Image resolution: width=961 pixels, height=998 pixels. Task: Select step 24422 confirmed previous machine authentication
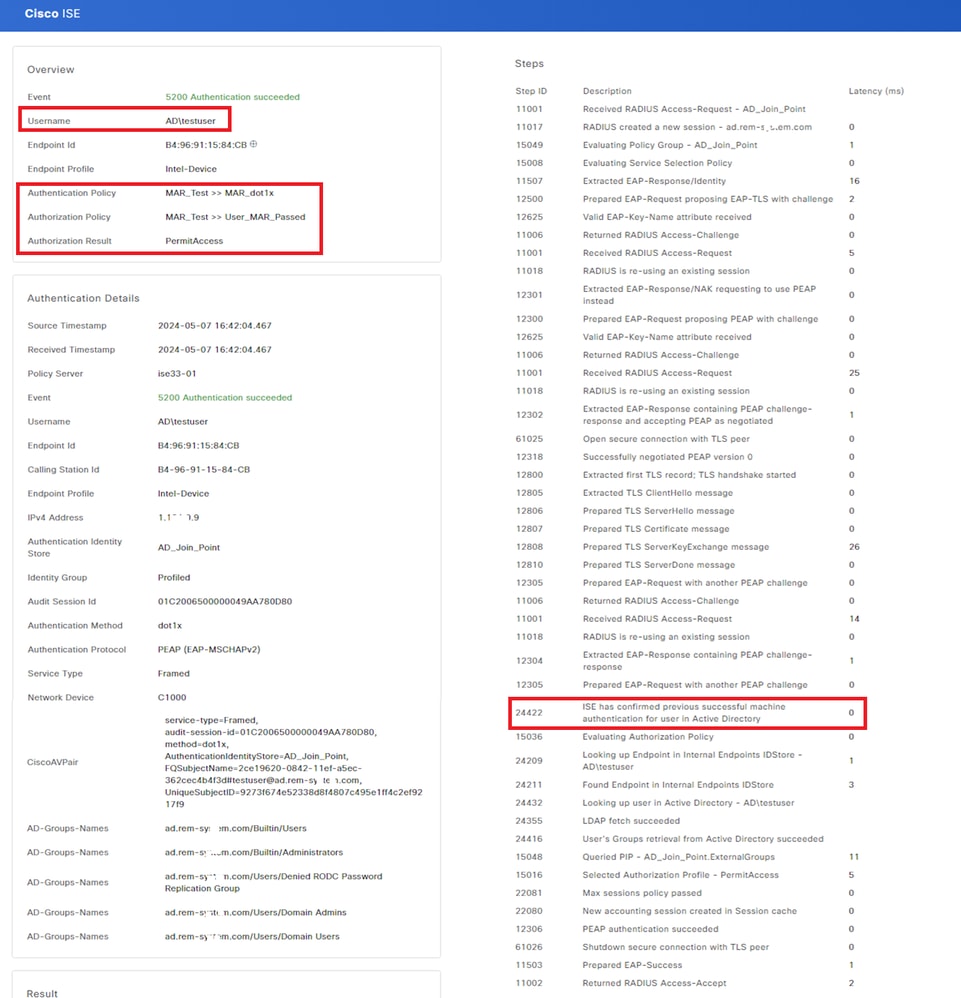pyautogui.click(x=687, y=713)
